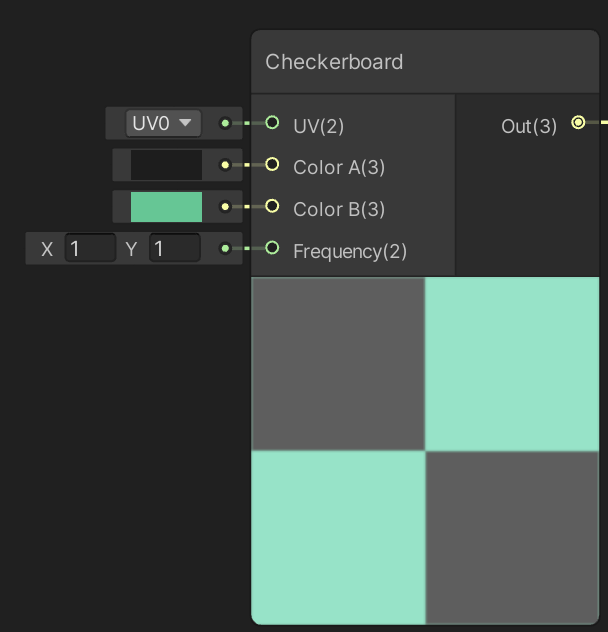Click the UV(2) input port circle
608x632 pixels.
(272, 123)
